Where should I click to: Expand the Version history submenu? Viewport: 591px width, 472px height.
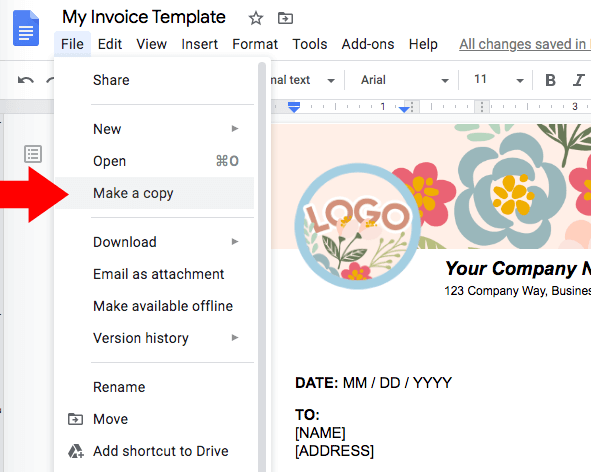pyautogui.click(x=155, y=338)
